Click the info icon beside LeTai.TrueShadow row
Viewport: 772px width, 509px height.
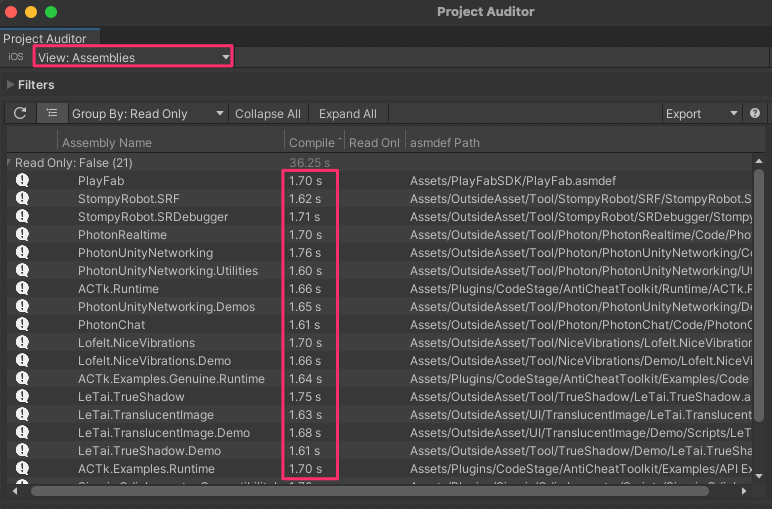click(x=22, y=396)
